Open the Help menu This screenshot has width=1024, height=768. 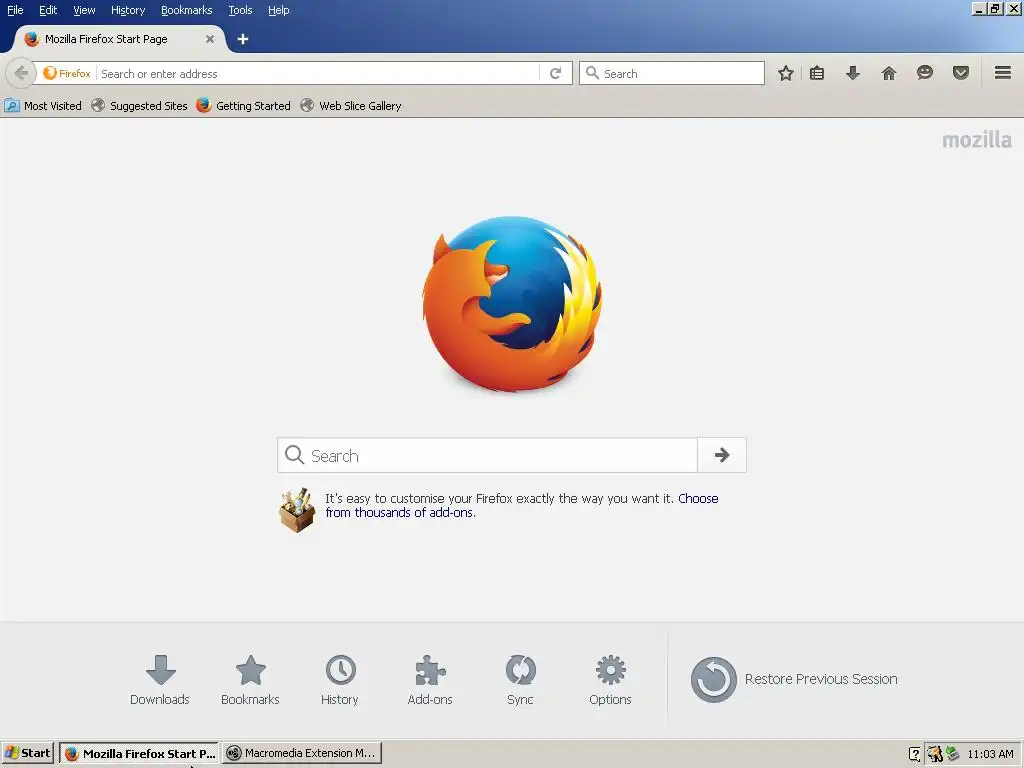pyautogui.click(x=278, y=10)
